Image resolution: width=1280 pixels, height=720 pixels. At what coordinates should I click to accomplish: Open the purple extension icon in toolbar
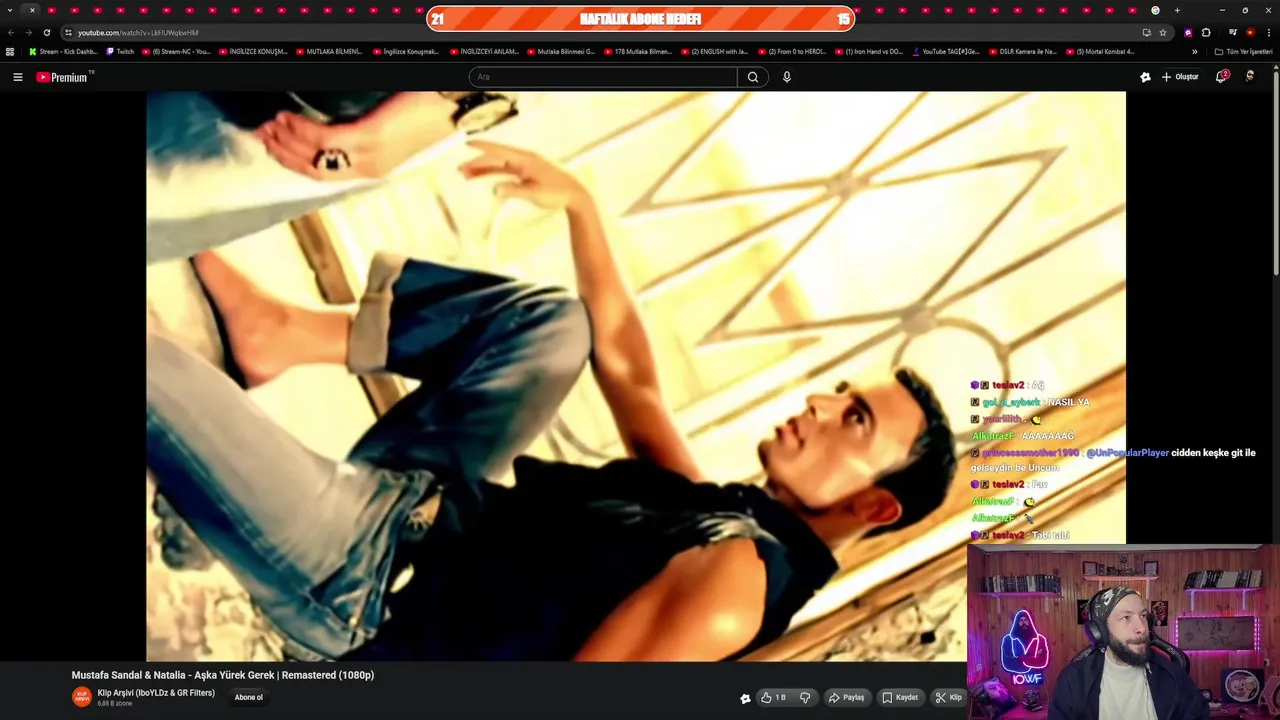coord(1188,33)
